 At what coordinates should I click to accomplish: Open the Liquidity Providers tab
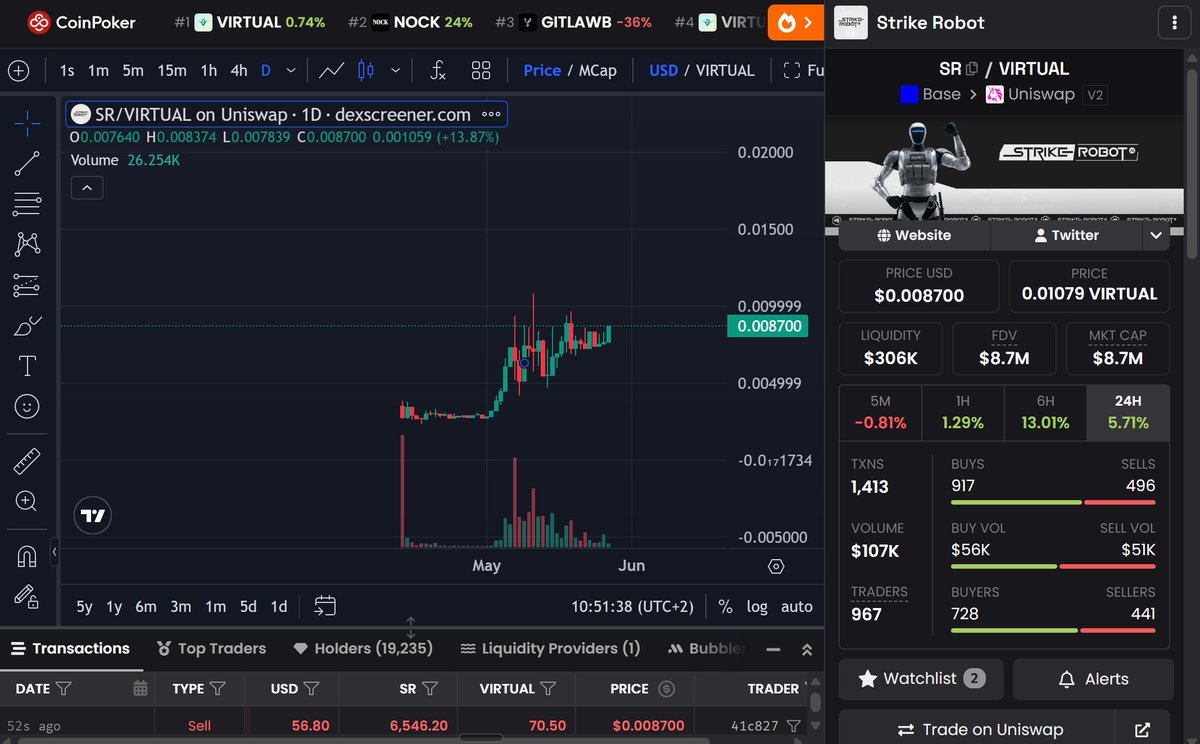[550, 649]
